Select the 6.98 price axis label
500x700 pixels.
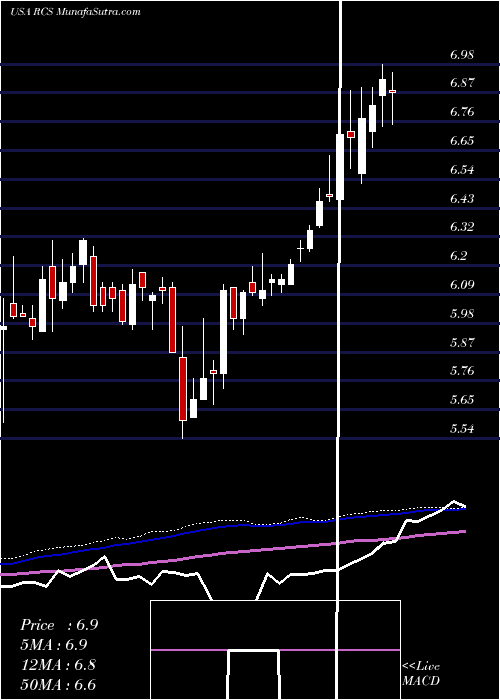(462, 55)
